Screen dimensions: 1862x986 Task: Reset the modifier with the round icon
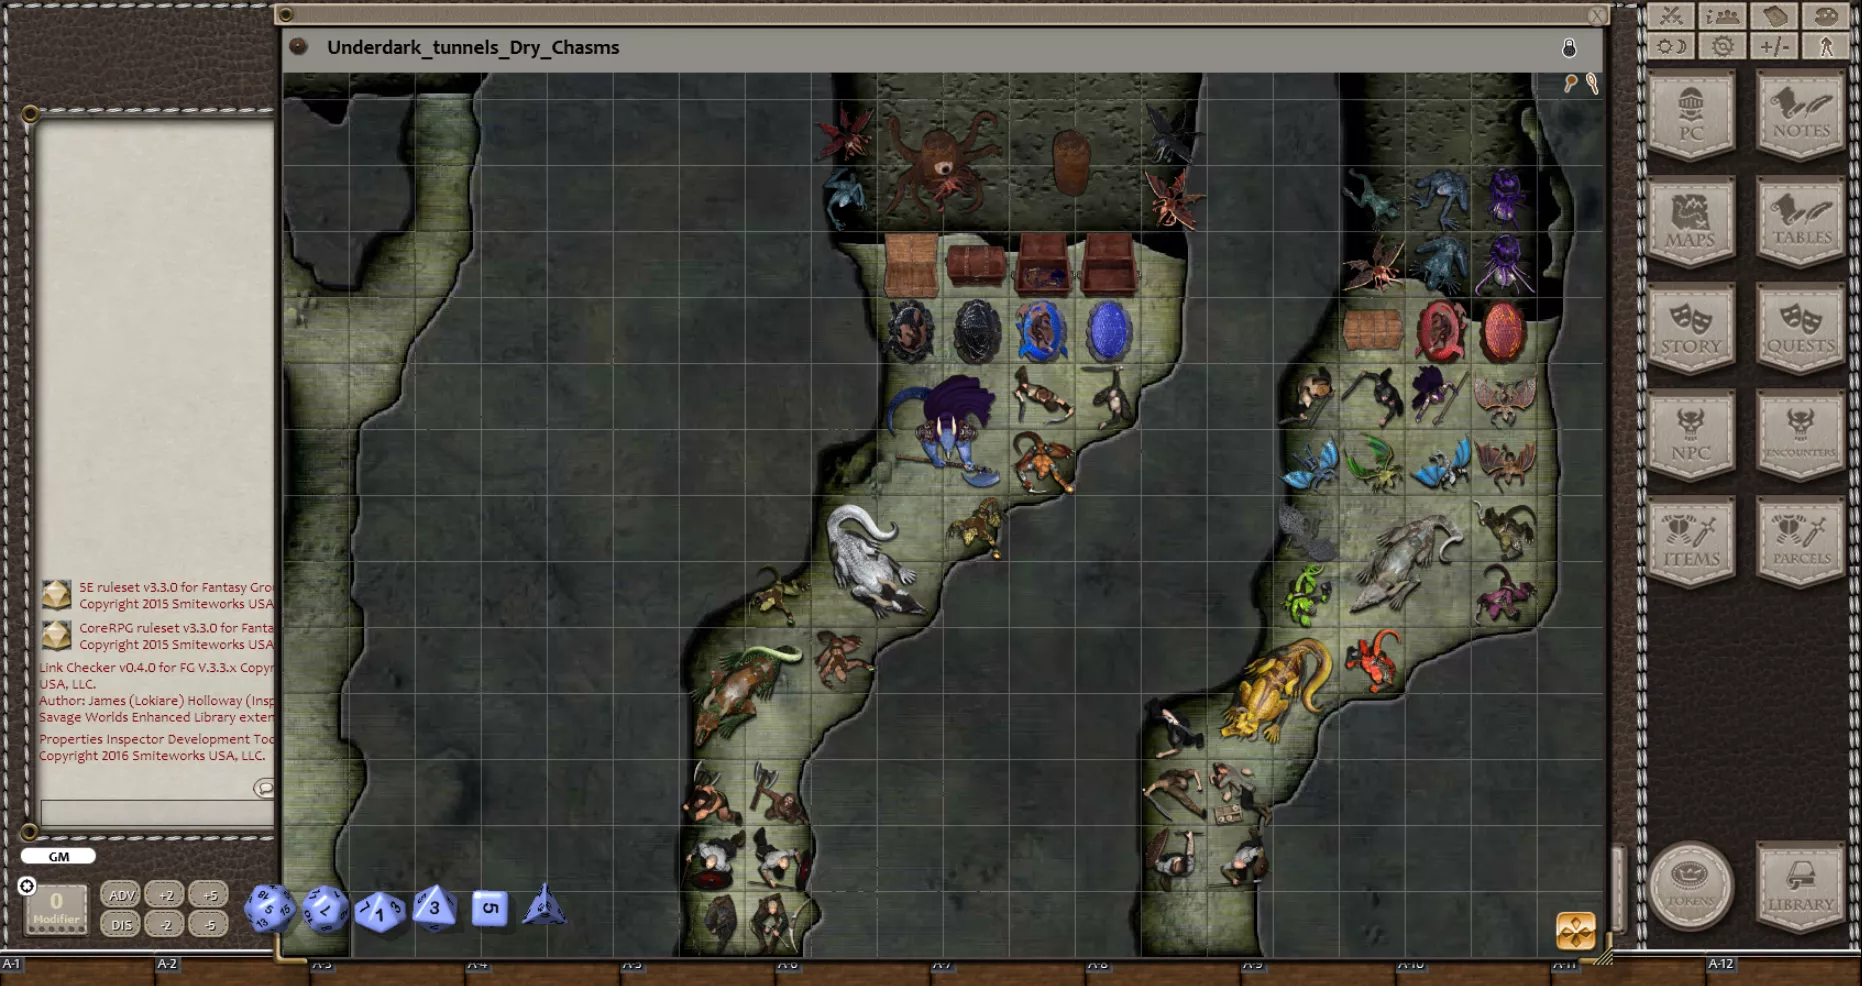click(x=27, y=886)
